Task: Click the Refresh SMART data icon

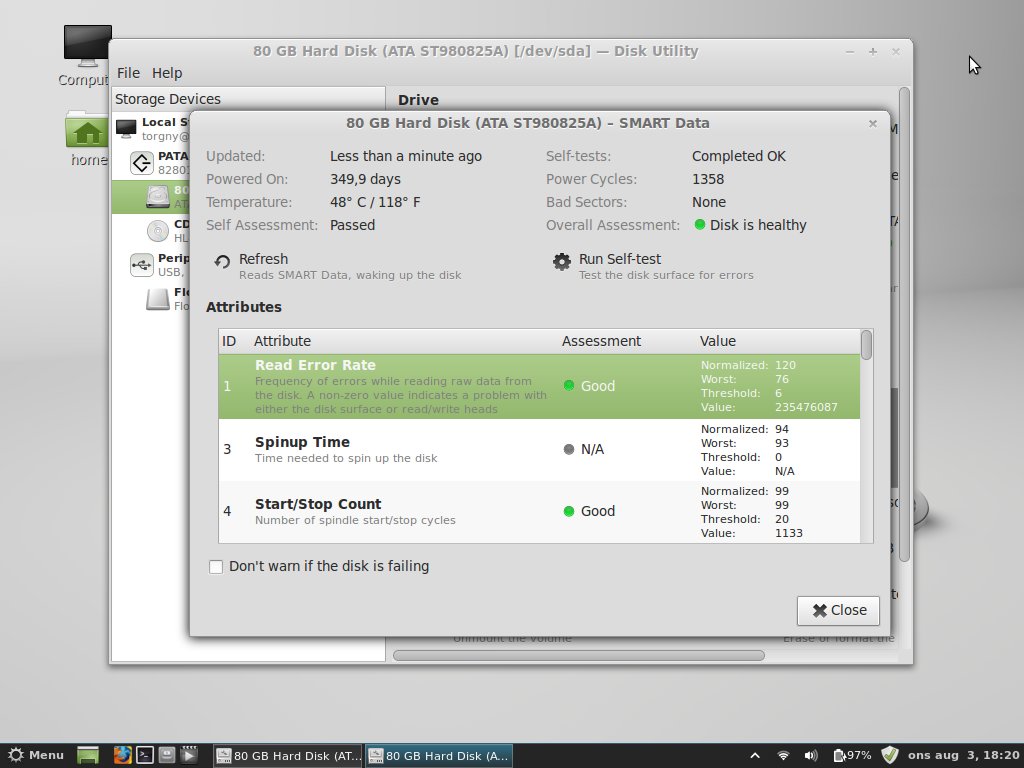Action: point(222,262)
